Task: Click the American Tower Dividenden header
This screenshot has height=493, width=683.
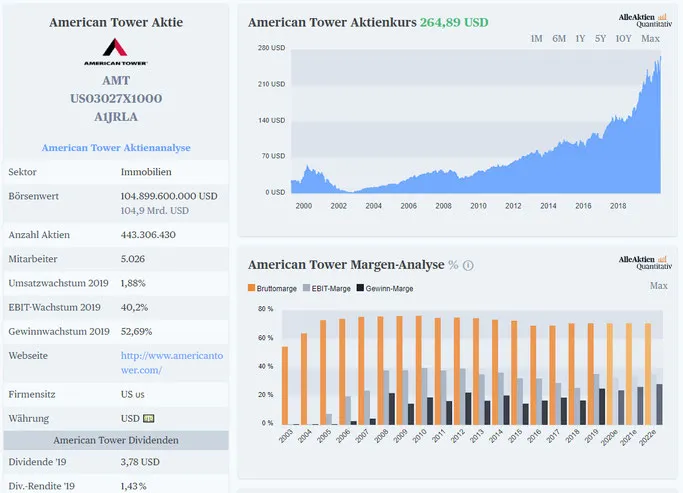Action: [116, 440]
